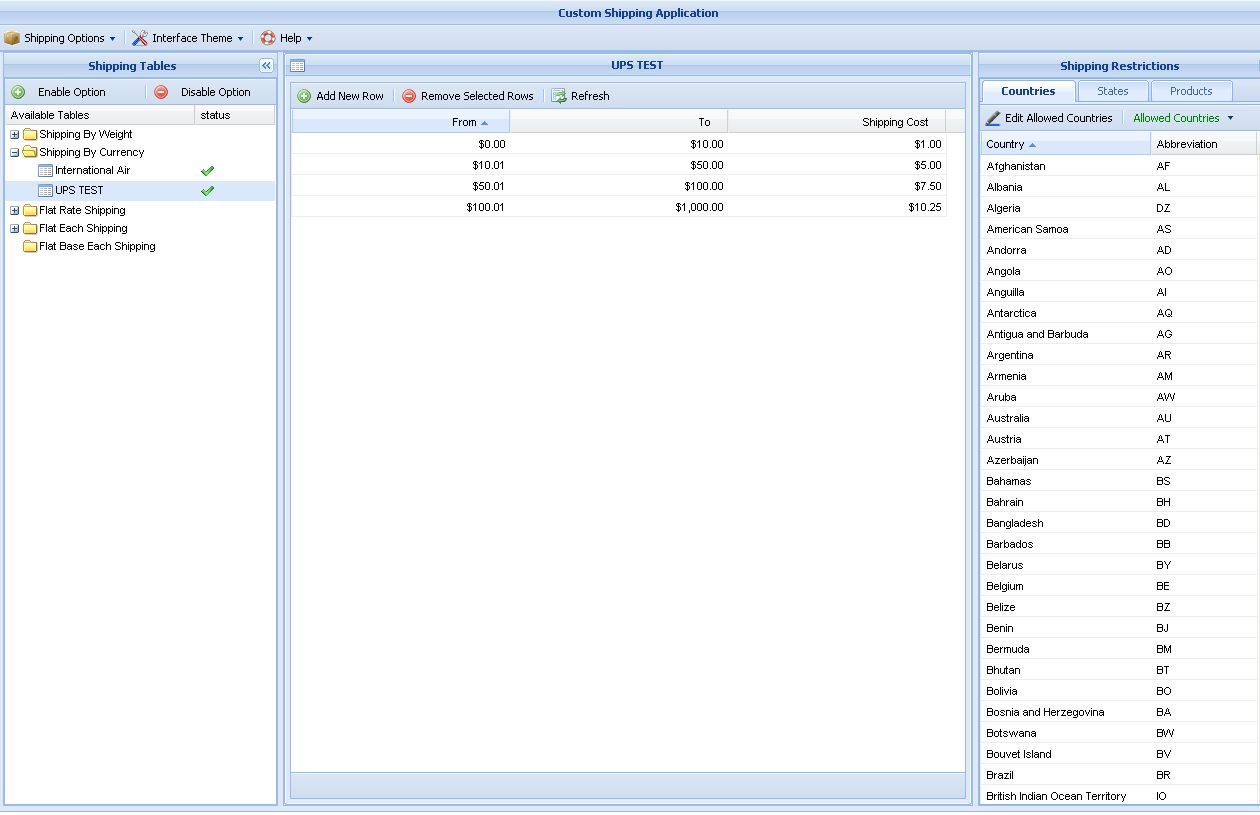This screenshot has width=1260, height=815.
Task: Click the Help lifebuoy icon
Action: (268, 38)
